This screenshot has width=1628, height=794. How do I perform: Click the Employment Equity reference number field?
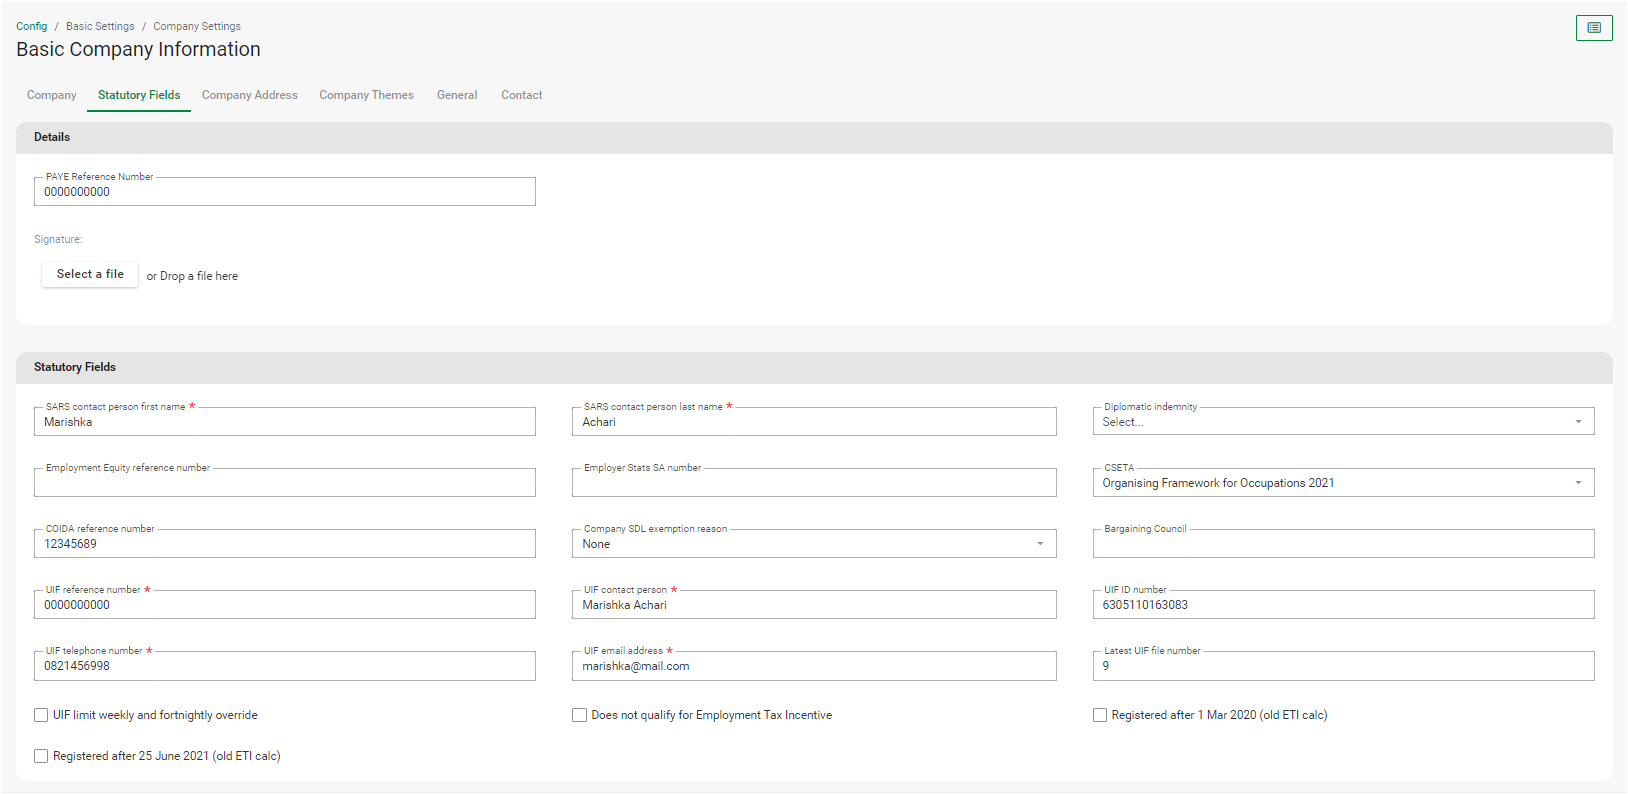(x=284, y=483)
